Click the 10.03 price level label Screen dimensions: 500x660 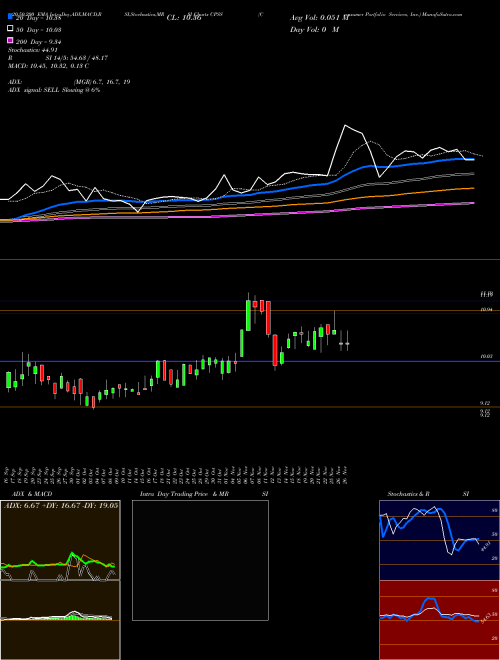(x=487, y=356)
